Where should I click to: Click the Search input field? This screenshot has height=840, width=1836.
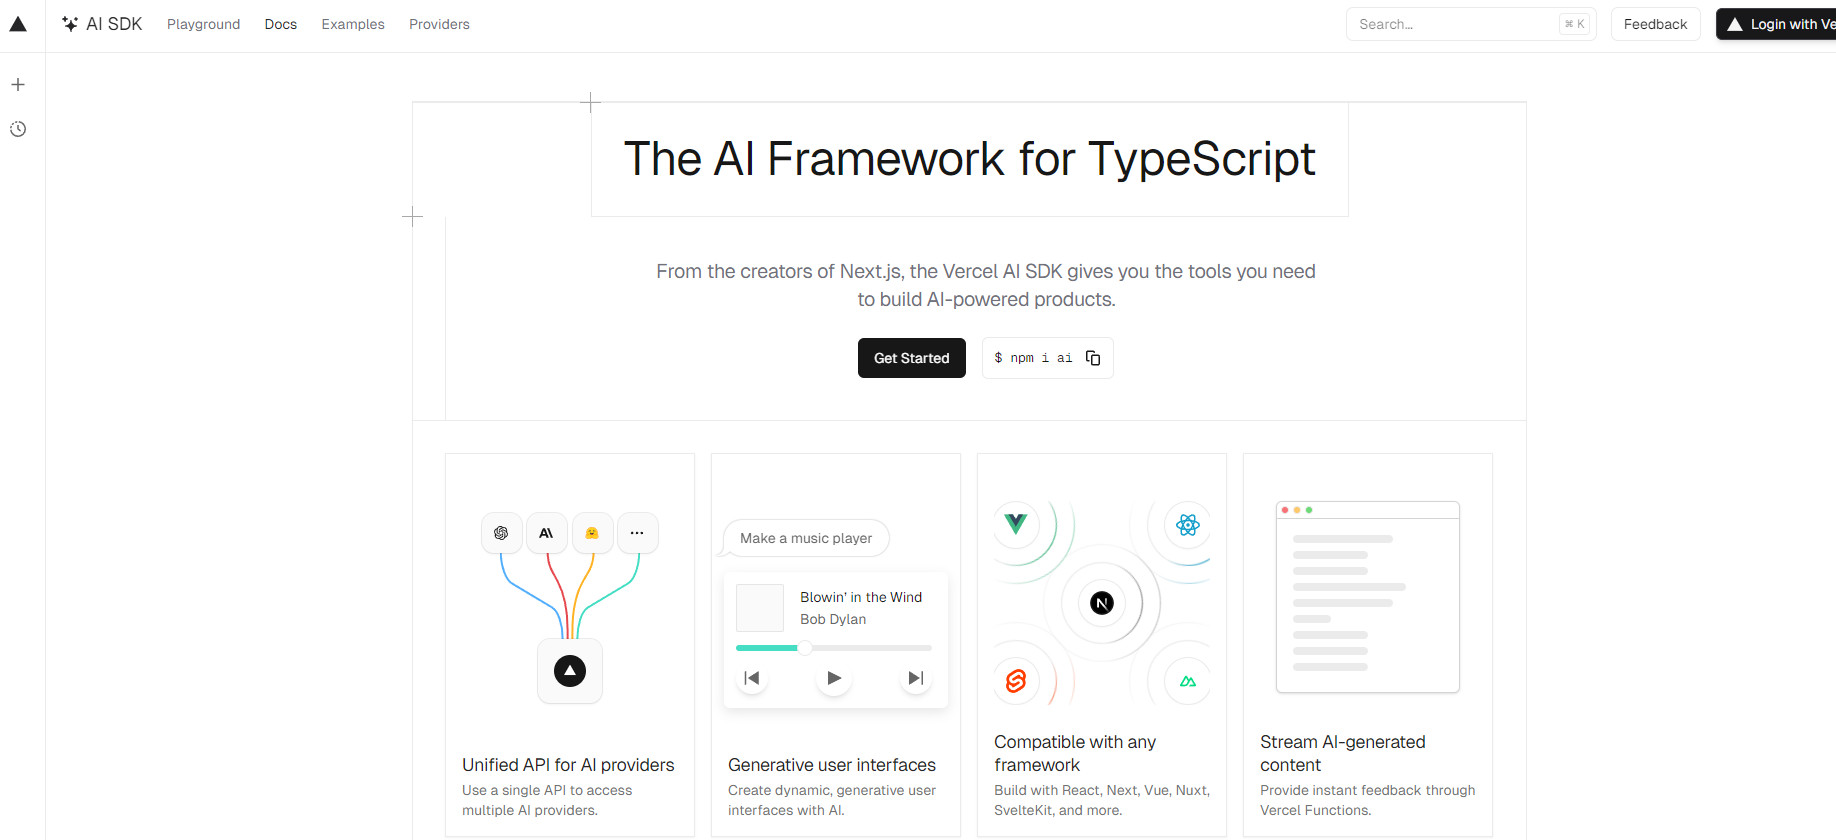pos(1471,24)
